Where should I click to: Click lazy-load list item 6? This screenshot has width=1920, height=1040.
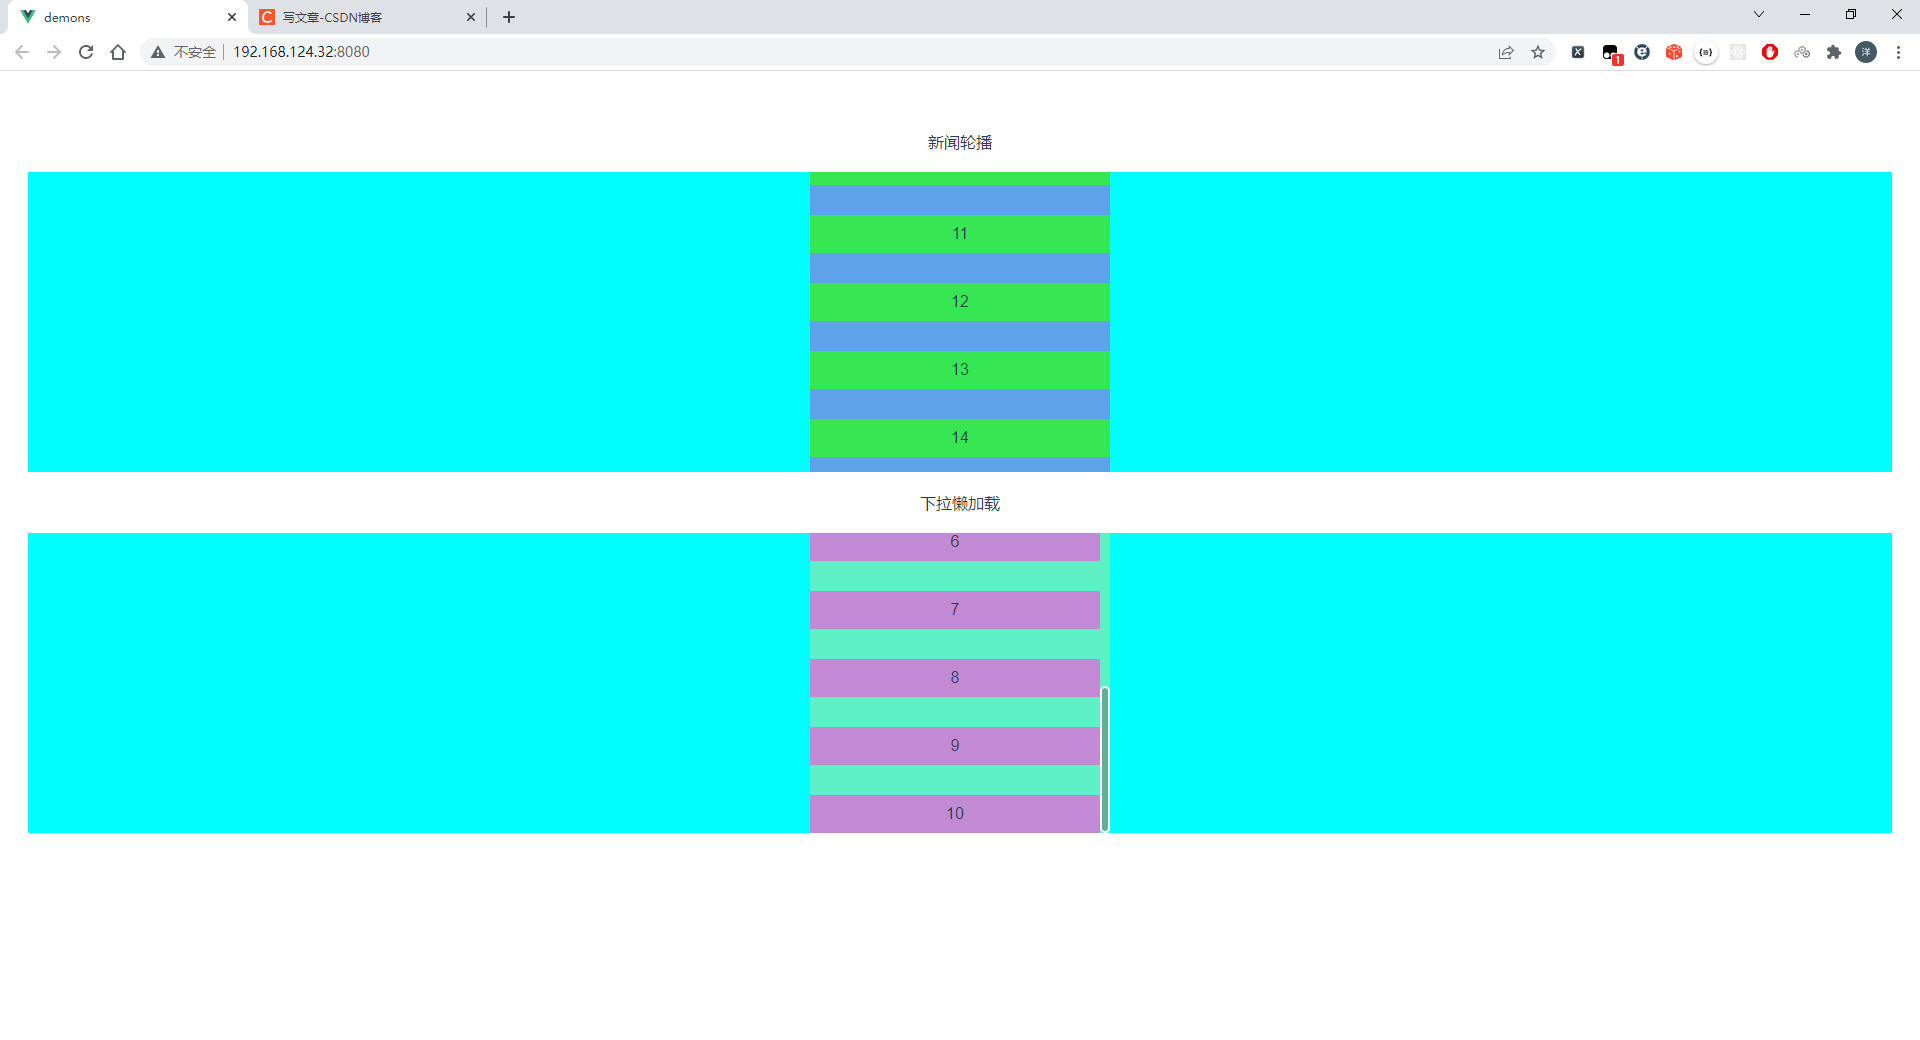pyautogui.click(x=955, y=546)
